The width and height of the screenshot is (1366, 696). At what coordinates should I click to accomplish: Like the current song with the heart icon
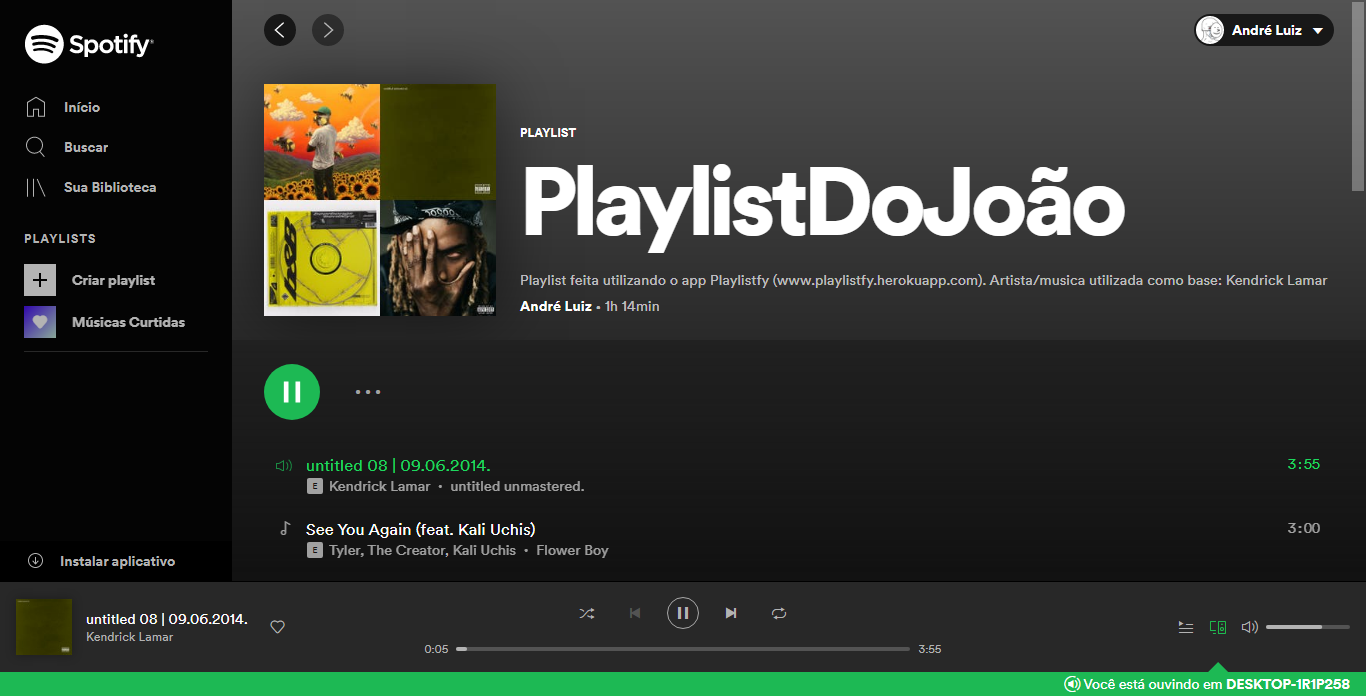tap(278, 627)
